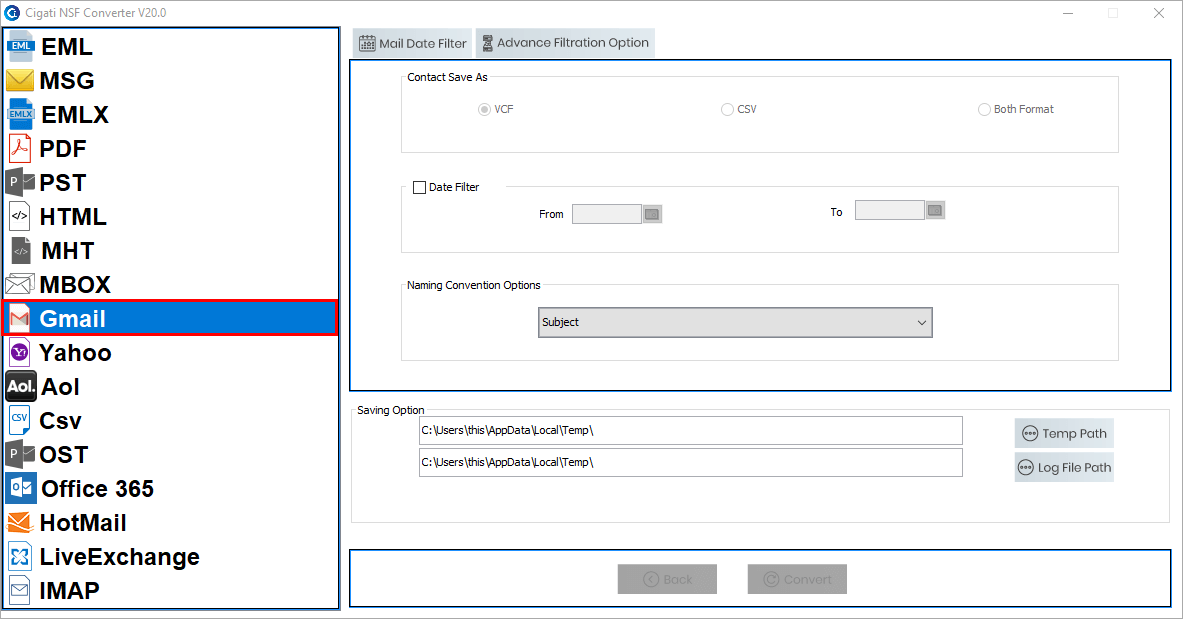Select the MSG list entry text

pos(67,81)
